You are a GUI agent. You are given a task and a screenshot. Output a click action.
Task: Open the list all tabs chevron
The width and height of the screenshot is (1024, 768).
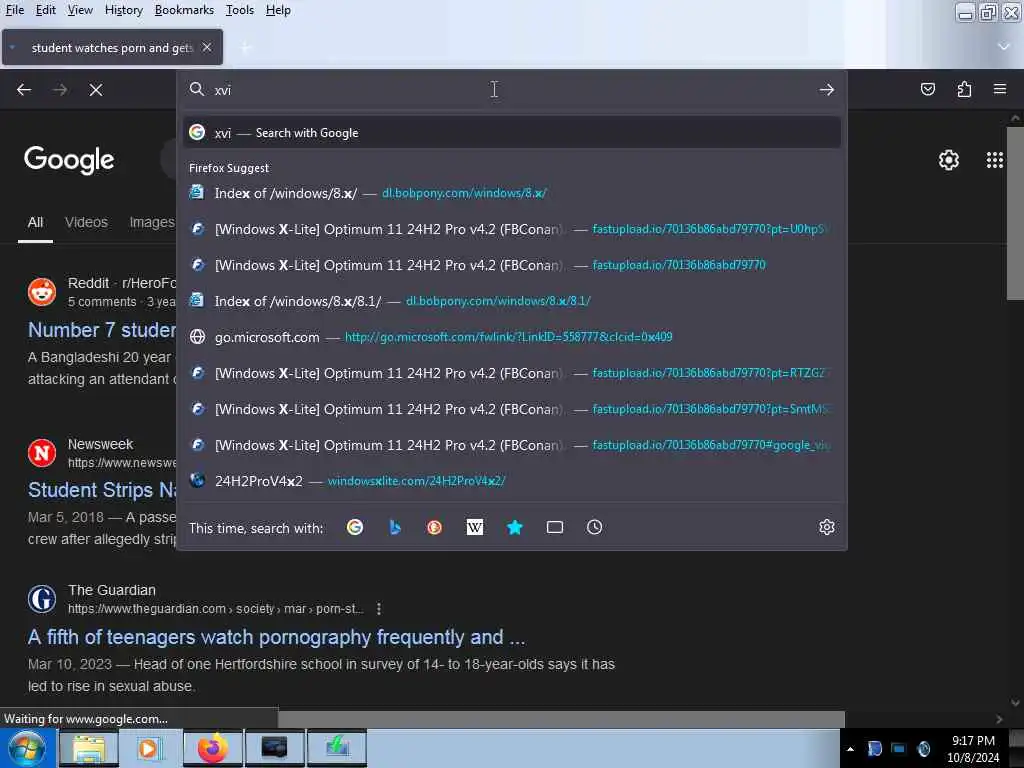coord(1003,46)
